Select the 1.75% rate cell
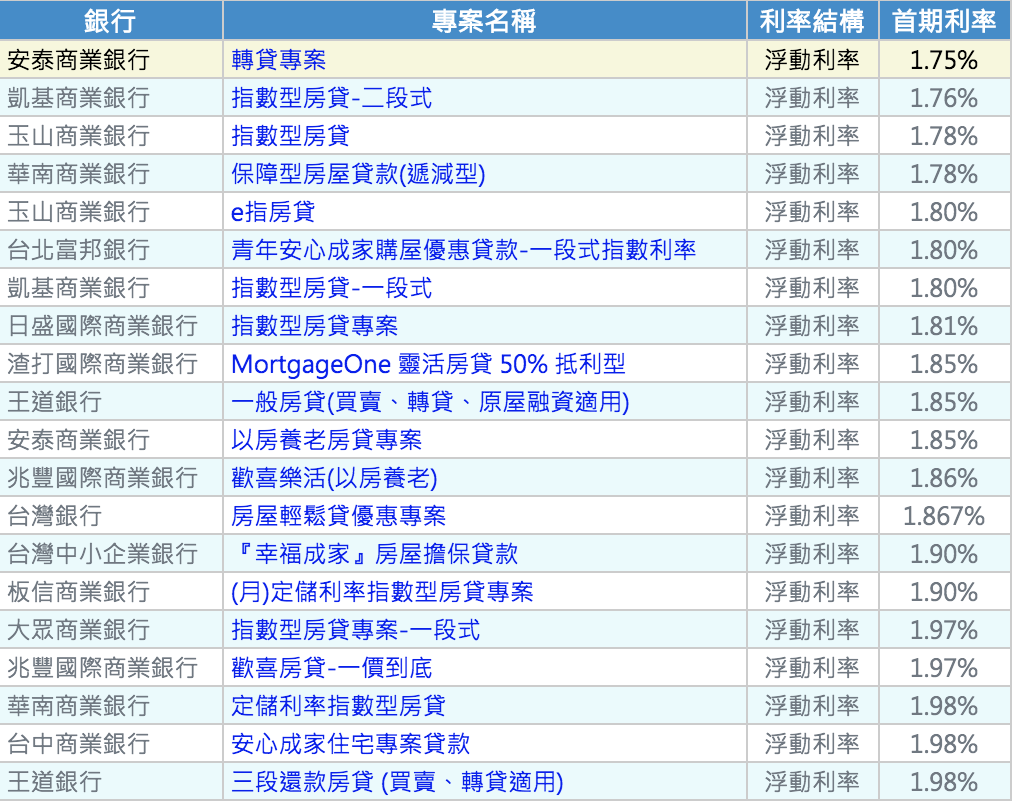Image resolution: width=1012 pixels, height=802 pixels. pos(944,60)
